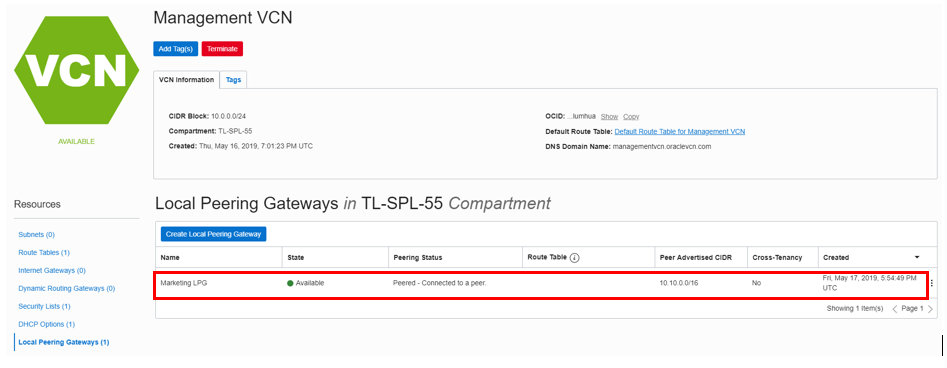This screenshot has height=368, width=947.
Task: Copy the OCID to clipboard
Action: pos(631,117)
